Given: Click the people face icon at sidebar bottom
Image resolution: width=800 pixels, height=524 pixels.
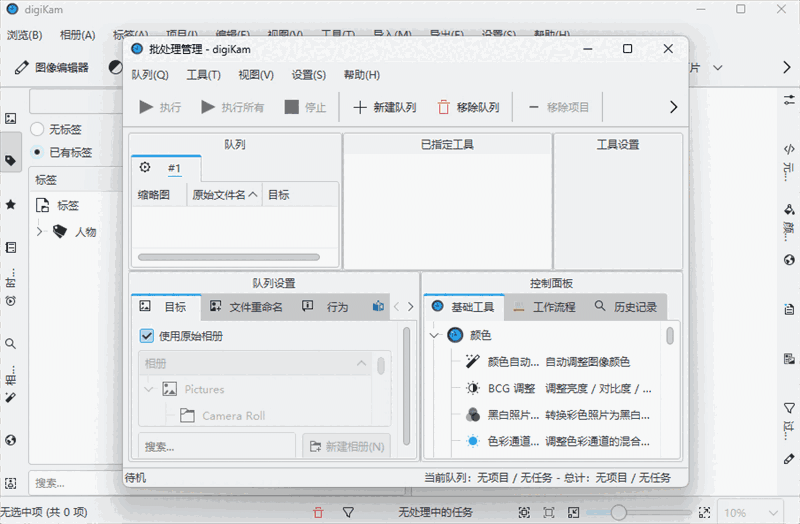Looking at the screenshot, I should (x=10, y=483).
